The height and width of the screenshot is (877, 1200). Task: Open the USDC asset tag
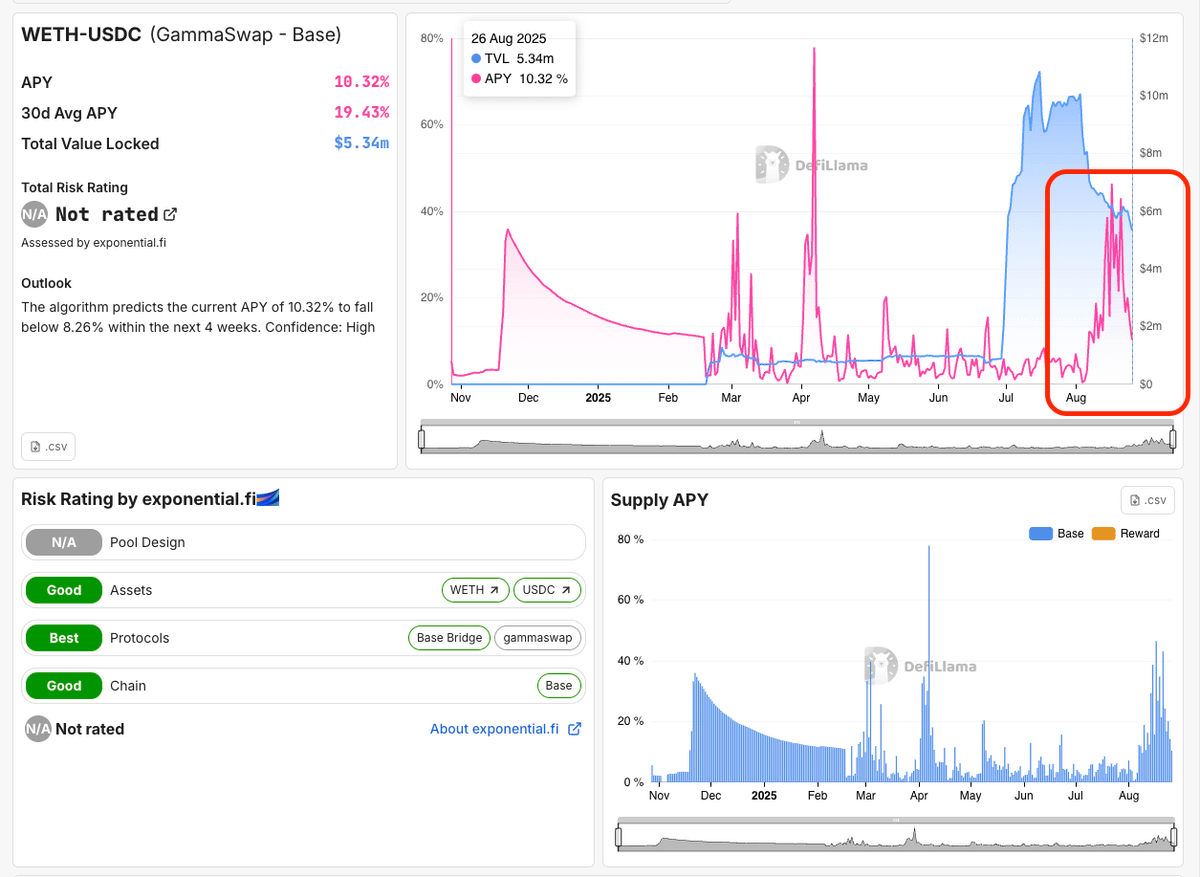(x=547, y=590)
